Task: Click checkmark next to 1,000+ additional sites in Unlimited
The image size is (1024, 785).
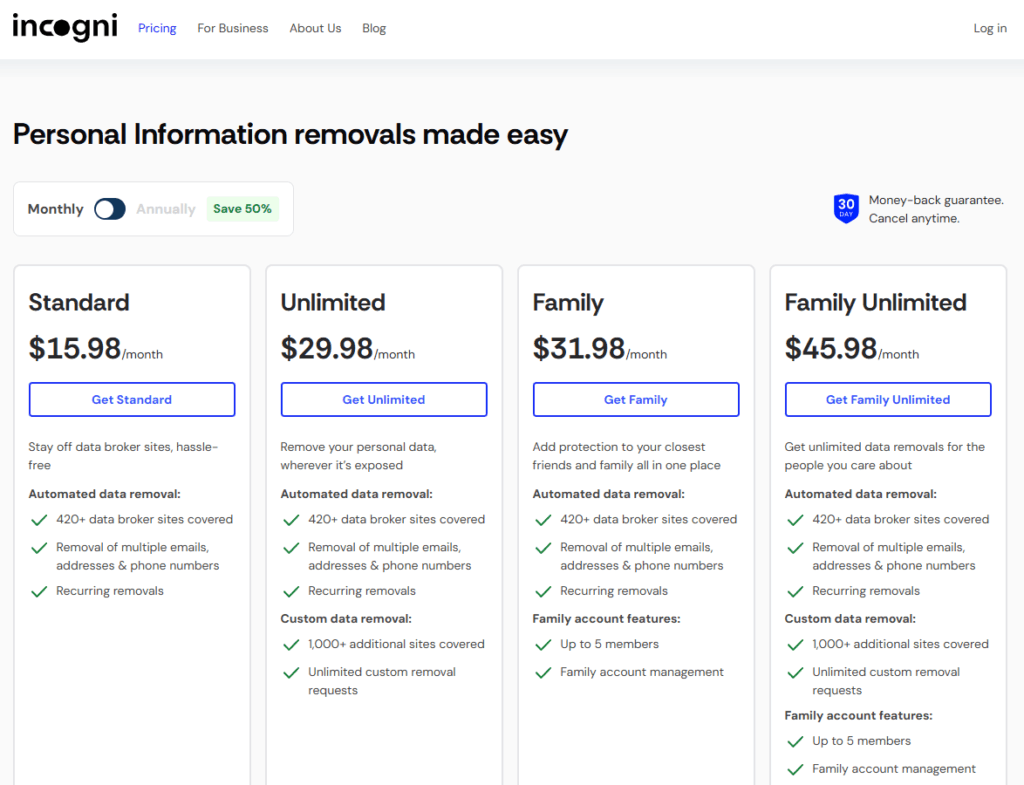Action: click(x=292, y=644)
